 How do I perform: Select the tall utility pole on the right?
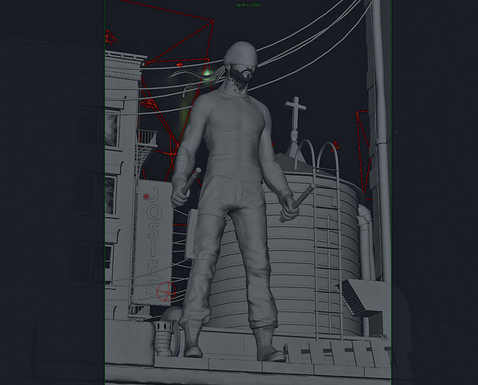pos(381,140)
